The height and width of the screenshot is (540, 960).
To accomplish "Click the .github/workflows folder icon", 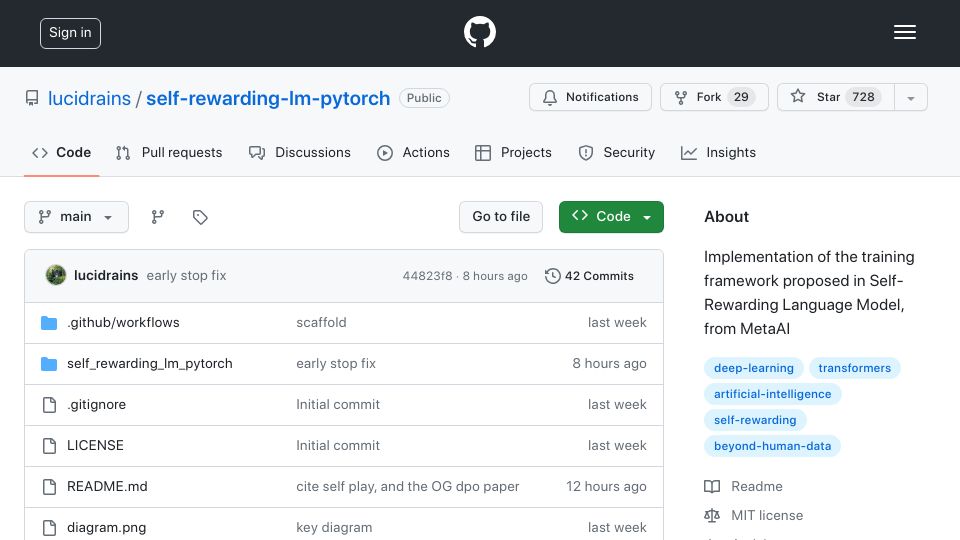I will (x=49, y=323).
